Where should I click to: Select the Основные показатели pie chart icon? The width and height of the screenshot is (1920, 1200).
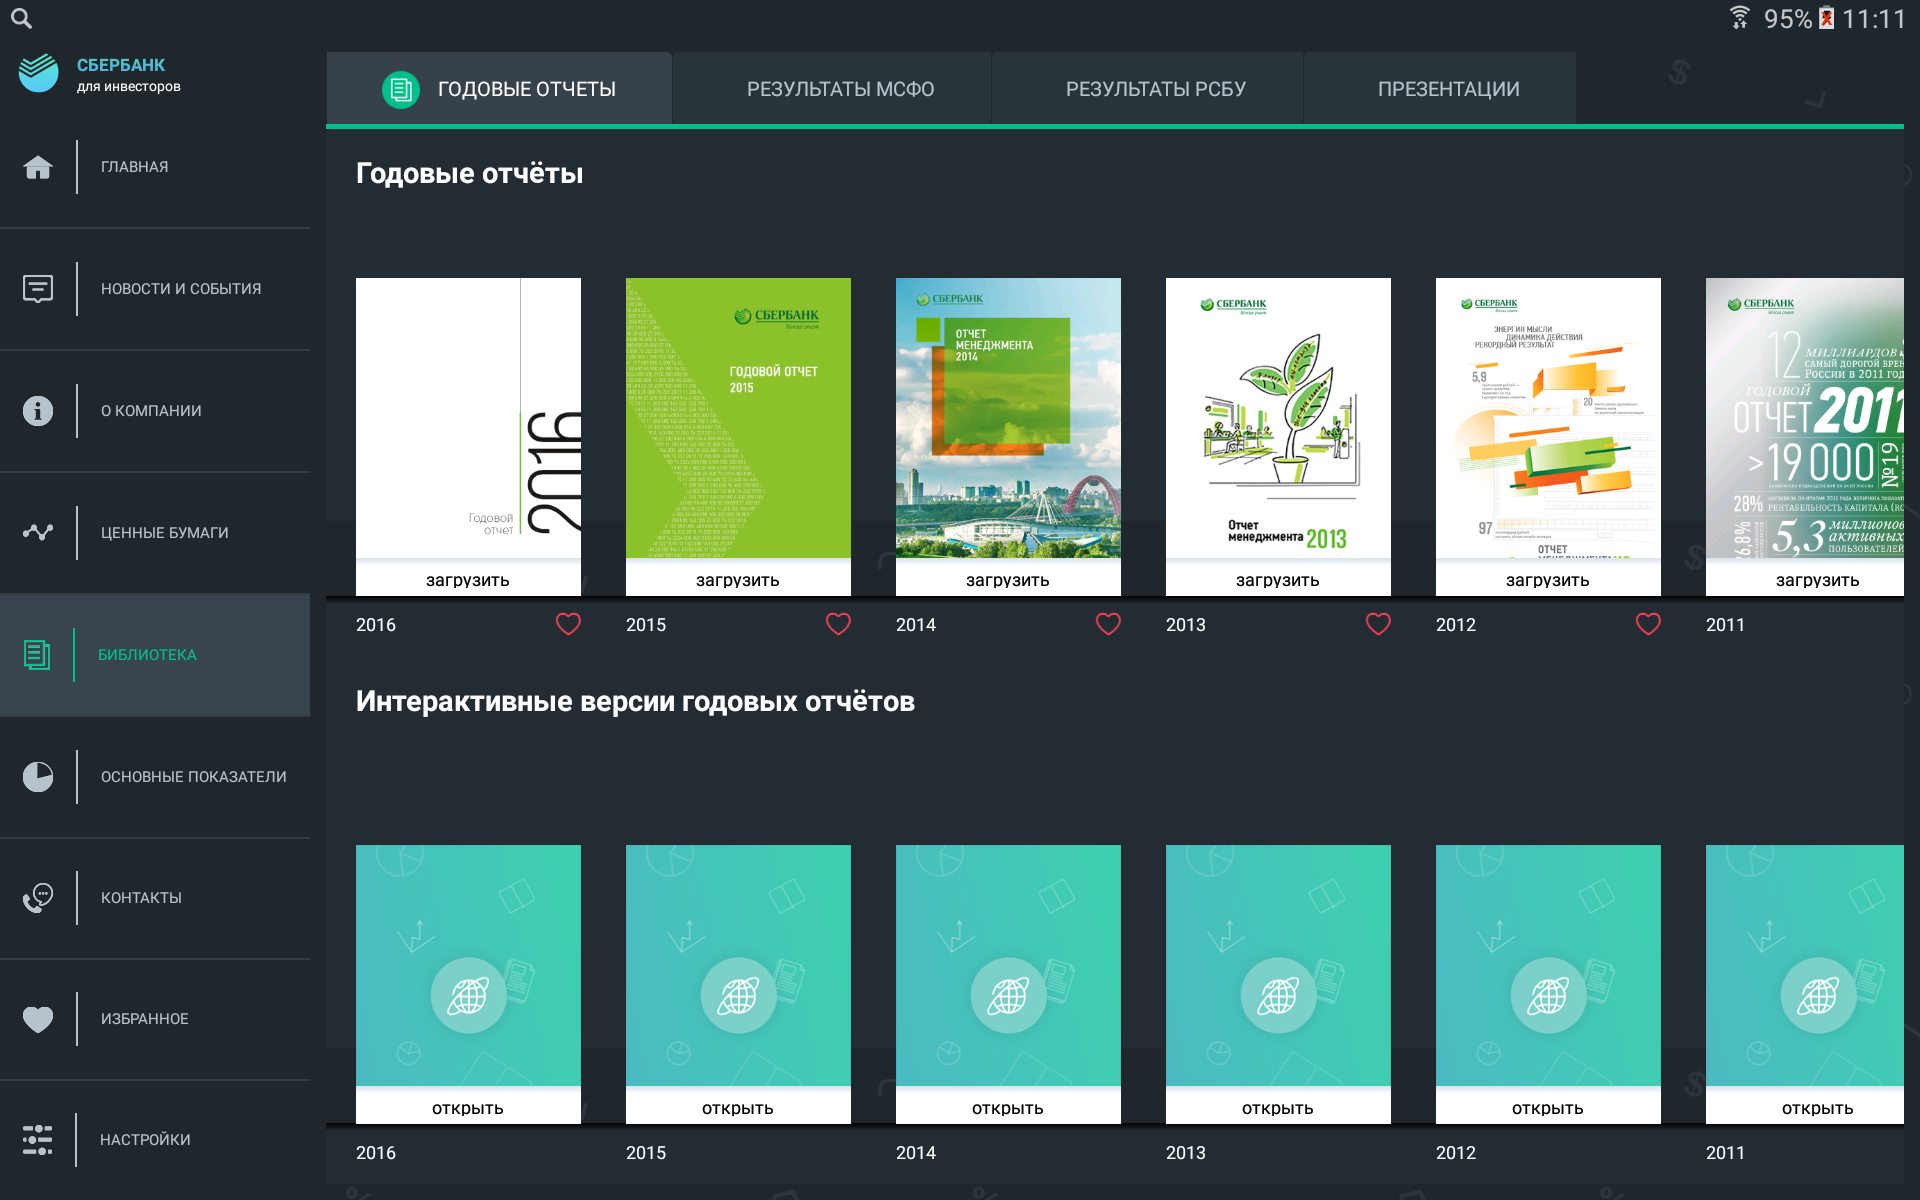click(38, 777)
